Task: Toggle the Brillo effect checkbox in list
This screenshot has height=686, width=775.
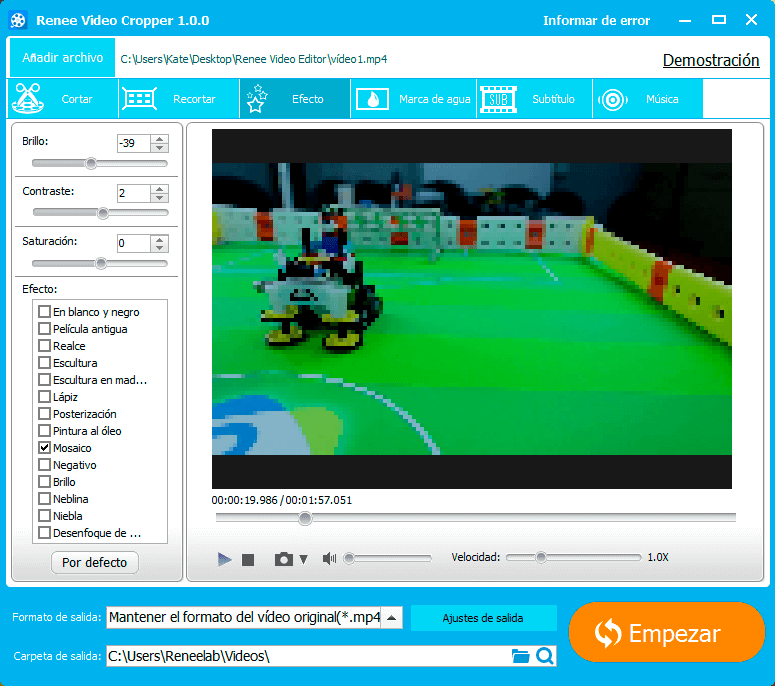Action: pyautogui.click(x=44, y=481)
